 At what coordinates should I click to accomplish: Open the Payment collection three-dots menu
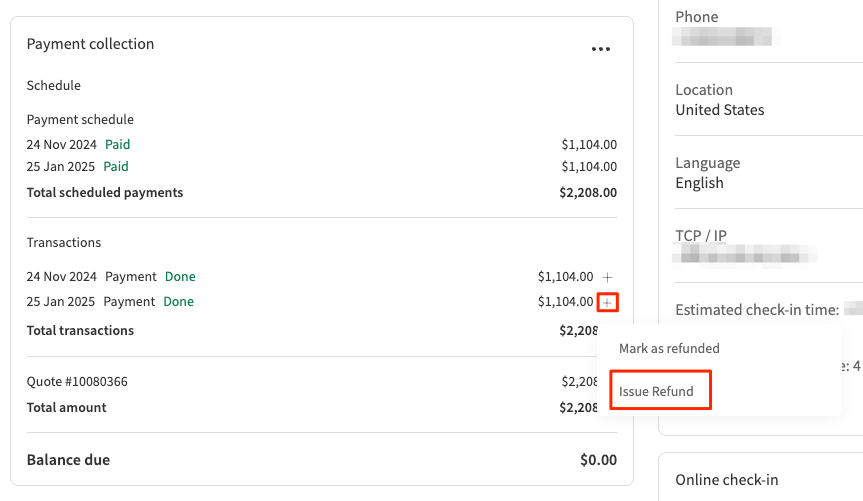(600, 48)
